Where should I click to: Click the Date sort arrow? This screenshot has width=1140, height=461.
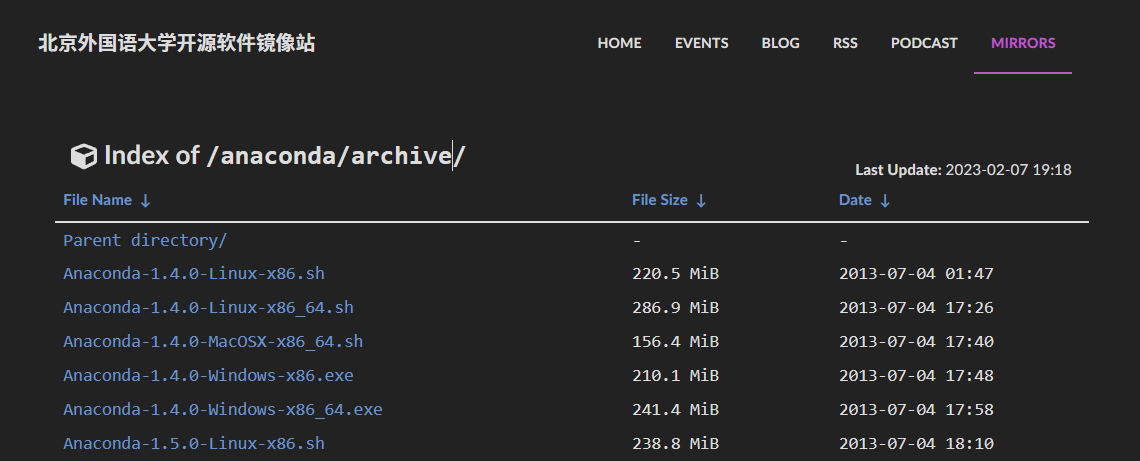(885, 201)
